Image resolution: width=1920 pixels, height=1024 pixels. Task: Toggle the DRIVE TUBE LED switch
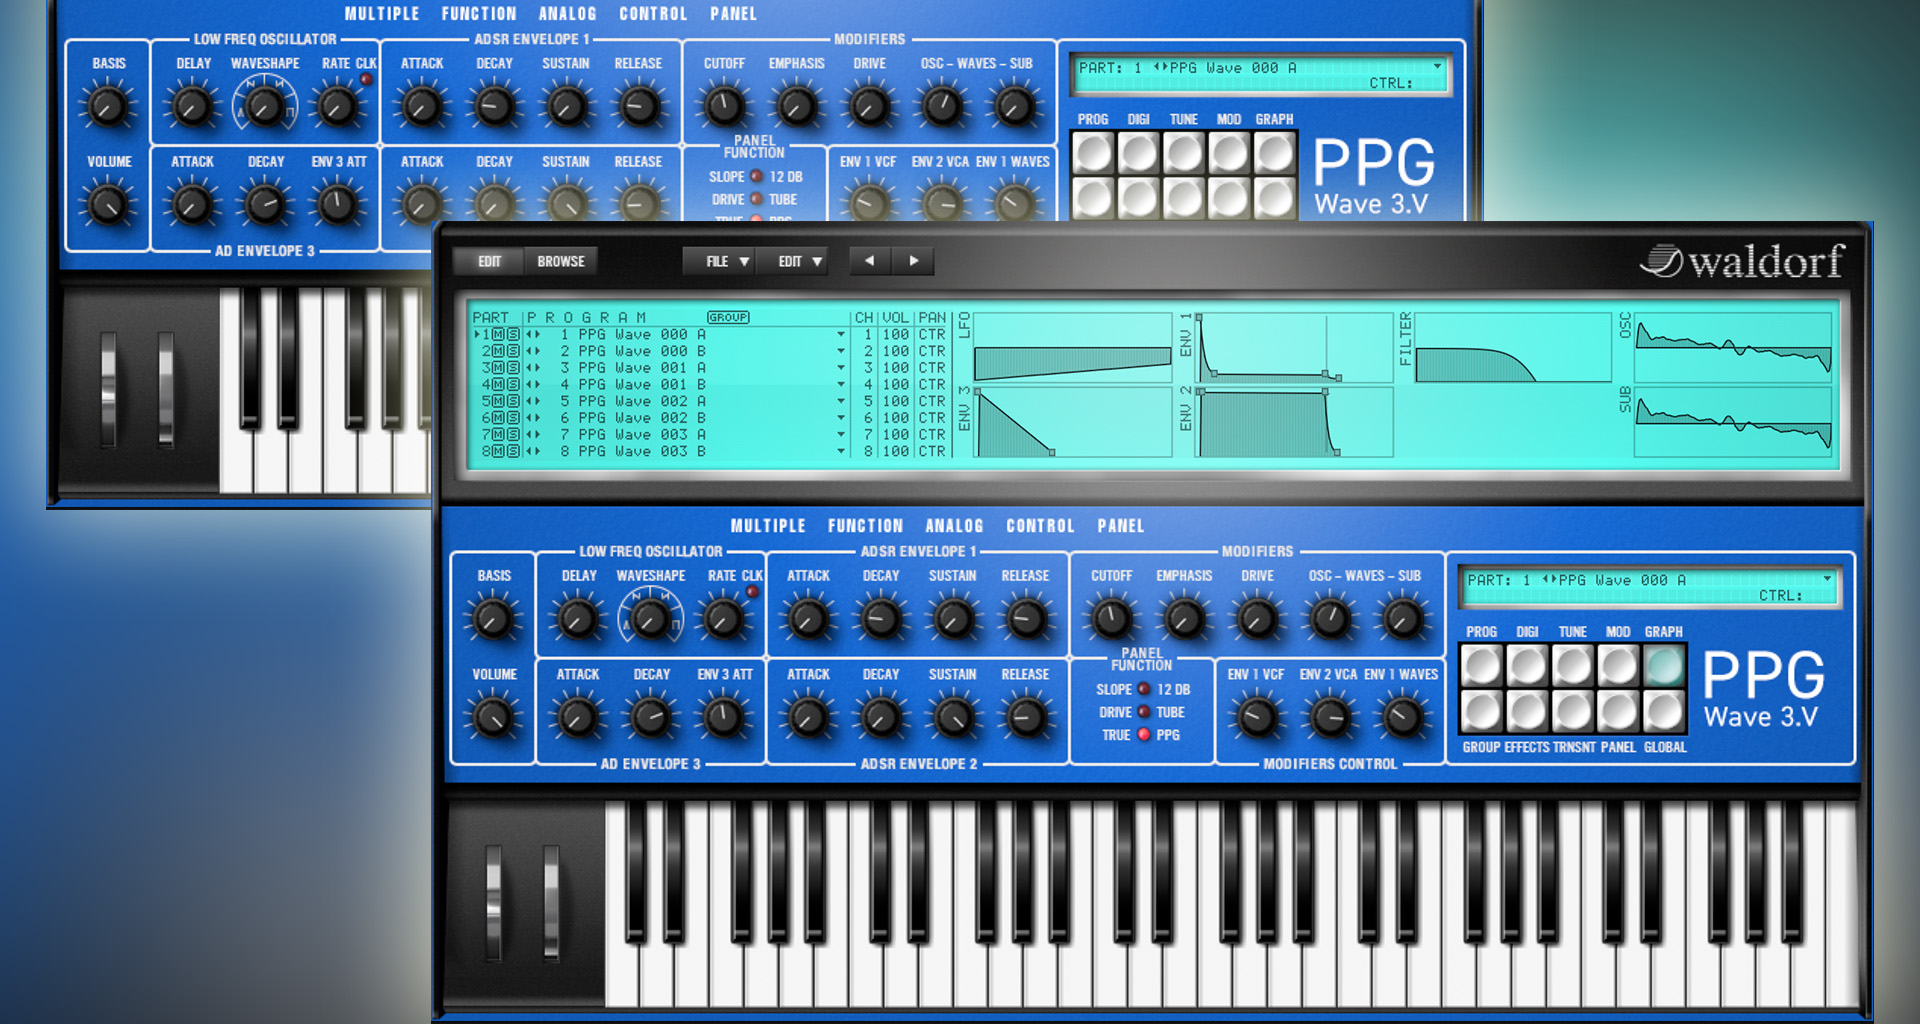1144,712
